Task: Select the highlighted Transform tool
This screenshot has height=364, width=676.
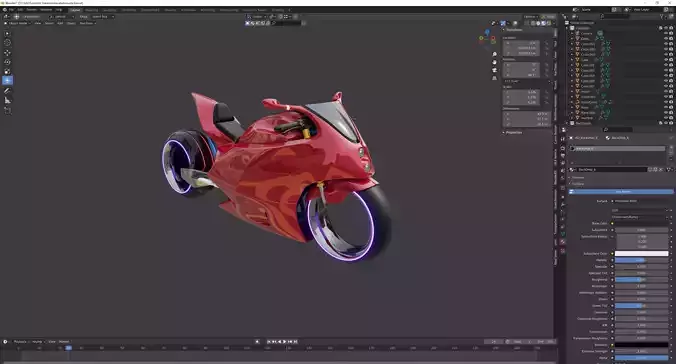Action: click(7, 81)
